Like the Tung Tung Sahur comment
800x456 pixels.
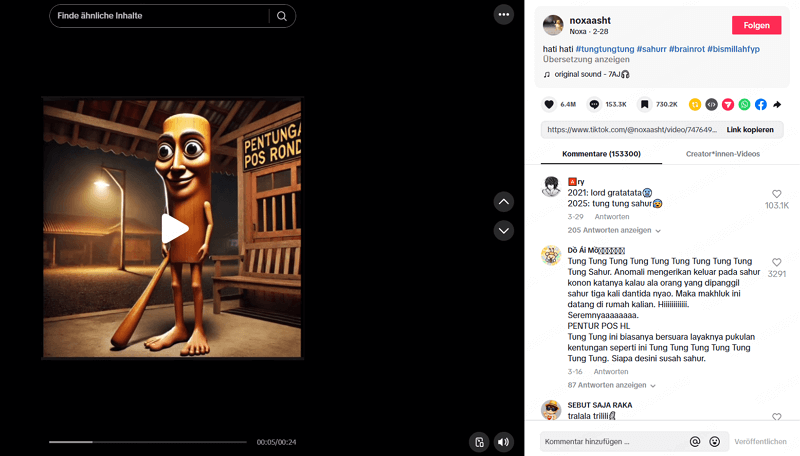[777, 262]
